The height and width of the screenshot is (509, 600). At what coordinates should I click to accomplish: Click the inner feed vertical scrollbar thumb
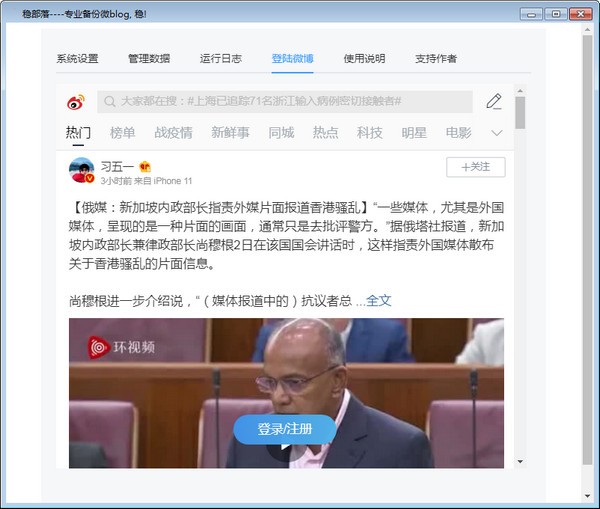tap(520, 112)
